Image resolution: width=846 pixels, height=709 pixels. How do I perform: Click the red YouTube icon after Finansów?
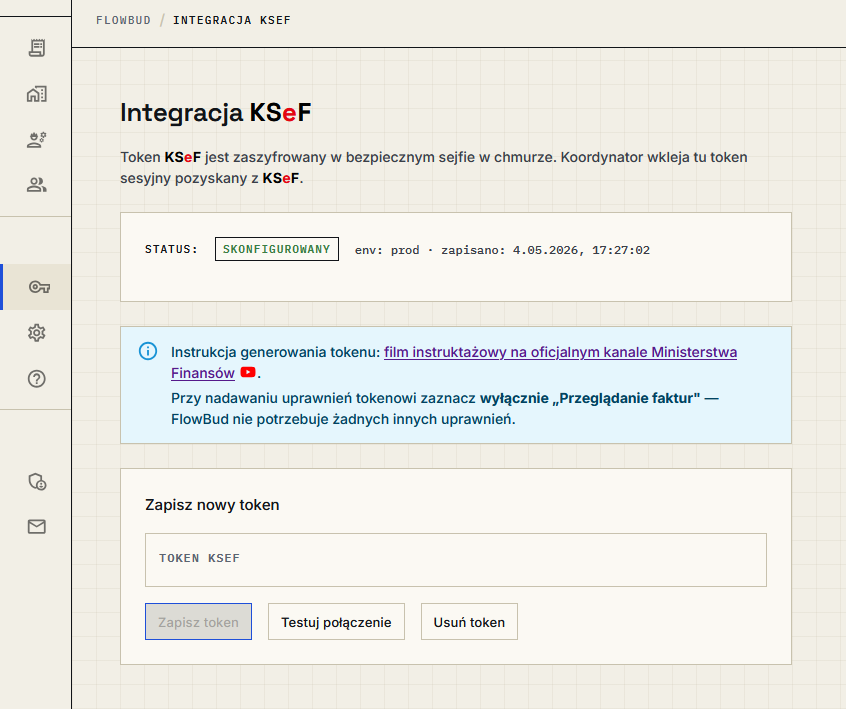[248, 372]
